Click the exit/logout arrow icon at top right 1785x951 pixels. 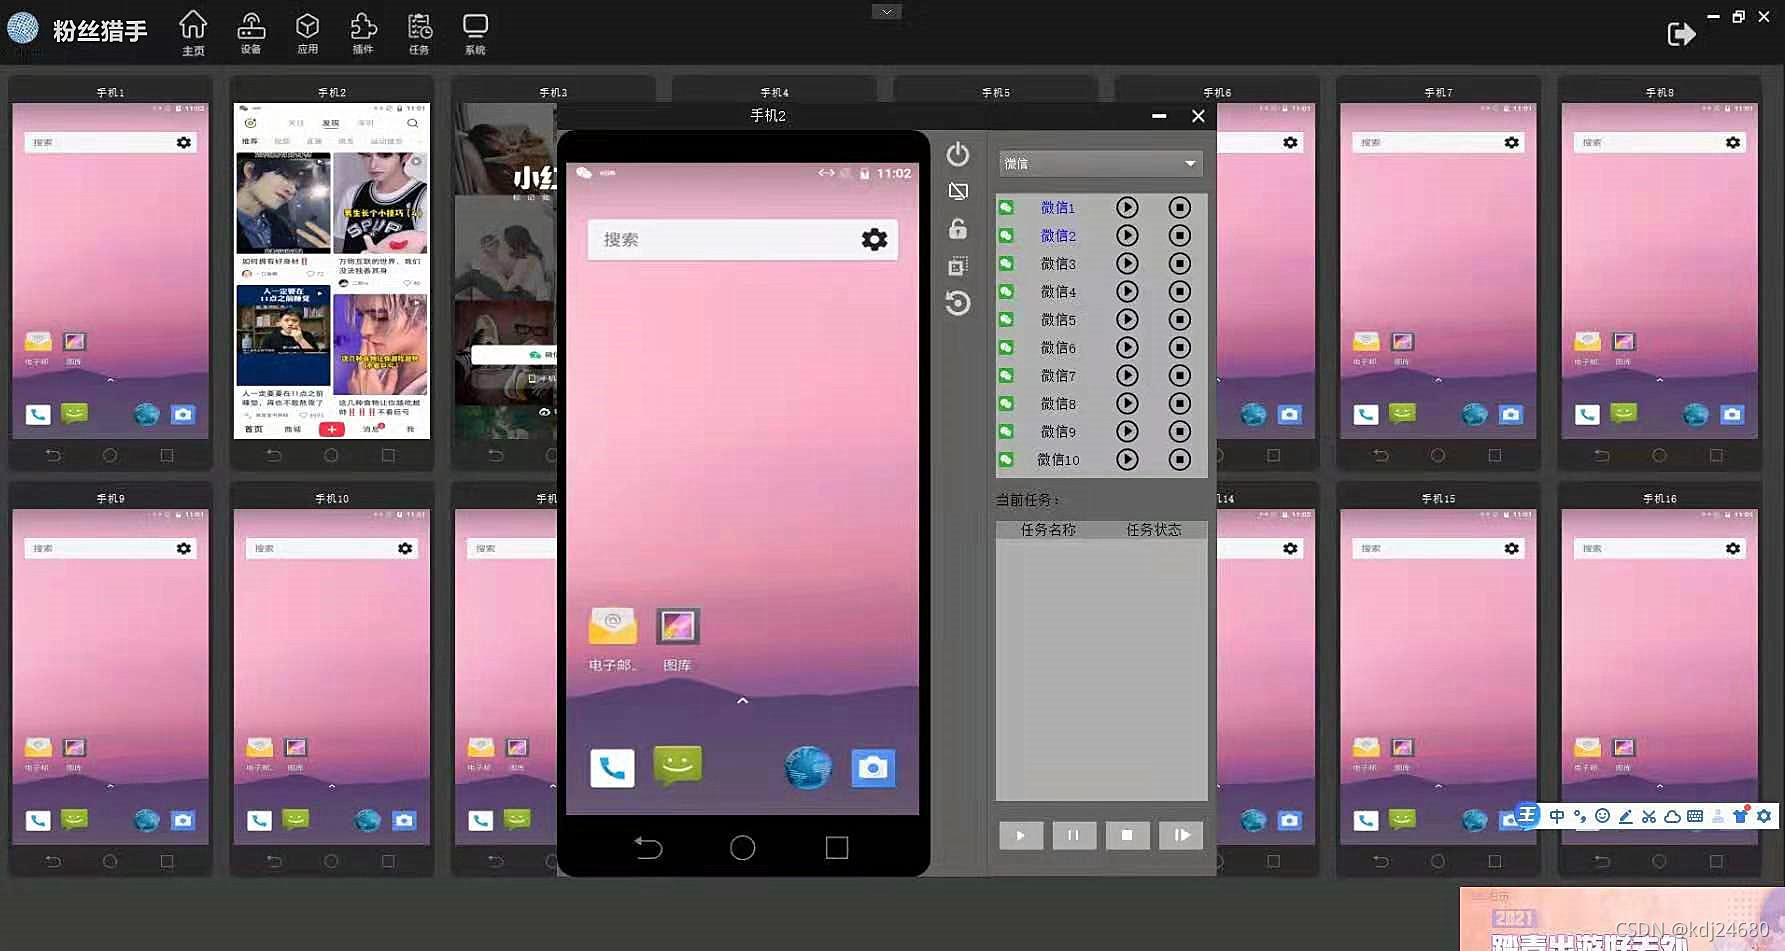1681,34
